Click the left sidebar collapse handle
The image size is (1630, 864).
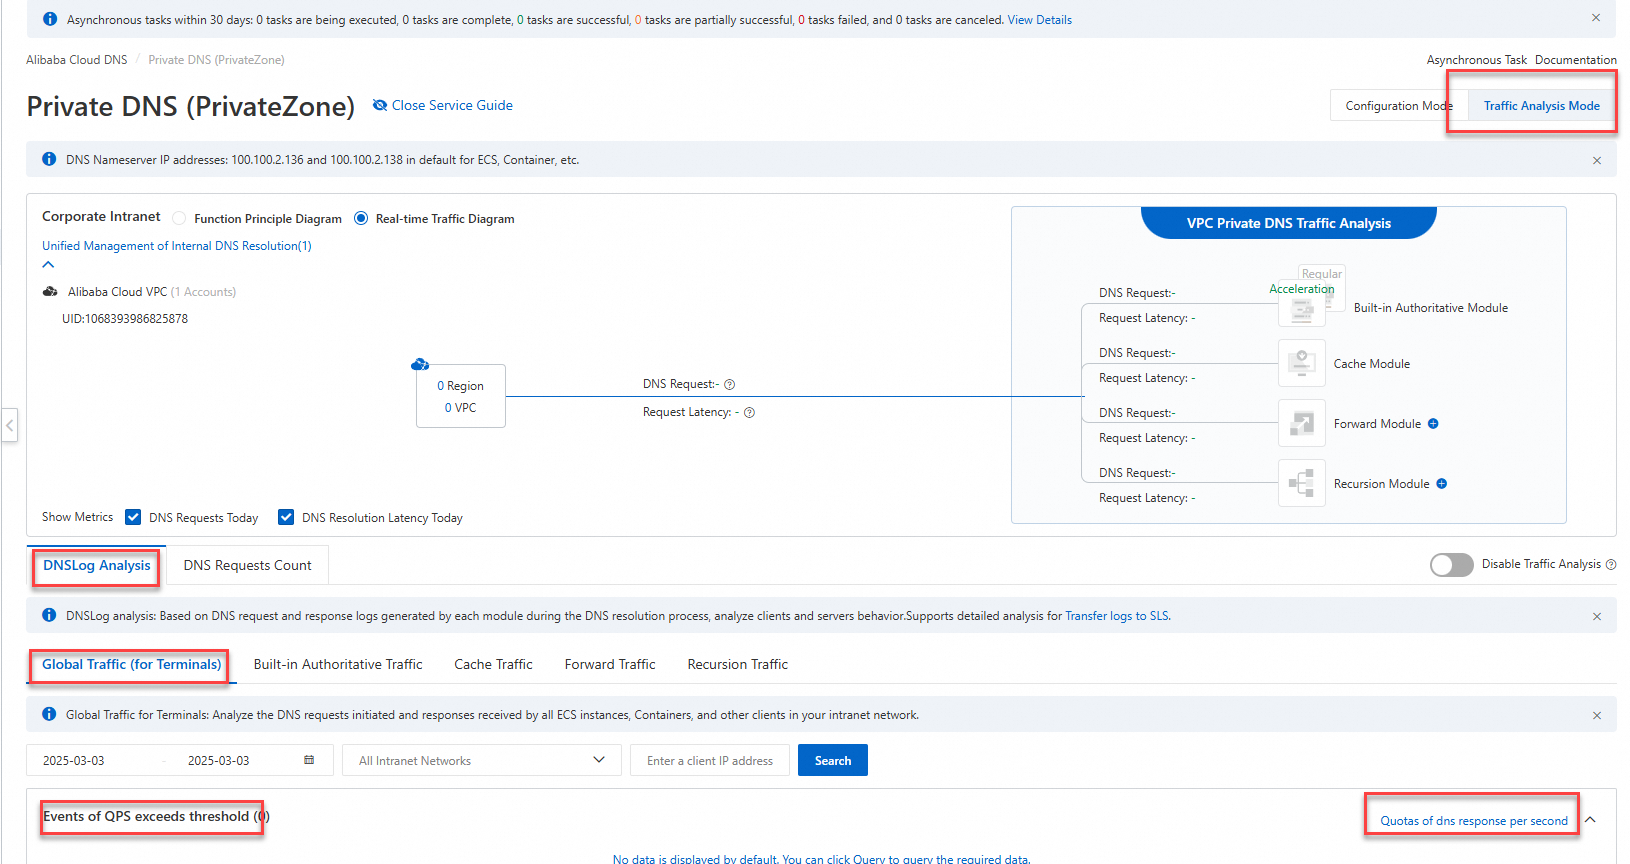point(9,425)
